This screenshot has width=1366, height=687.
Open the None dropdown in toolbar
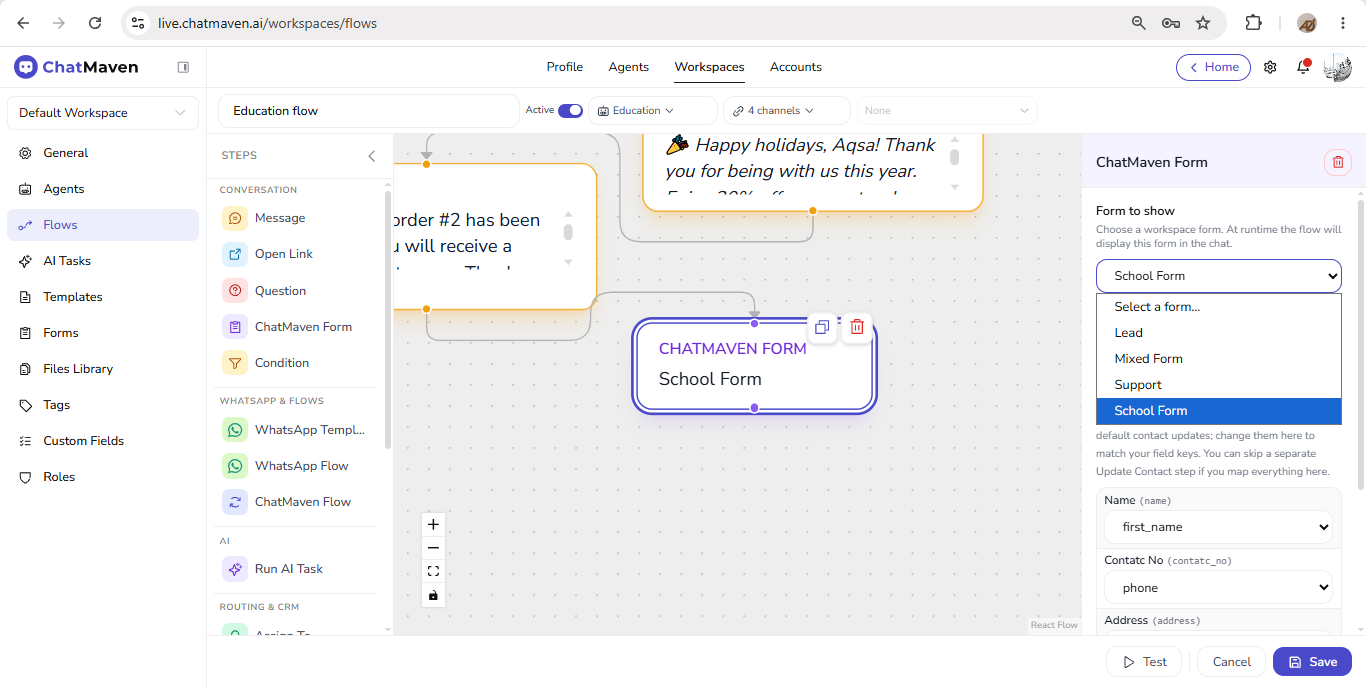pos(947,111)
